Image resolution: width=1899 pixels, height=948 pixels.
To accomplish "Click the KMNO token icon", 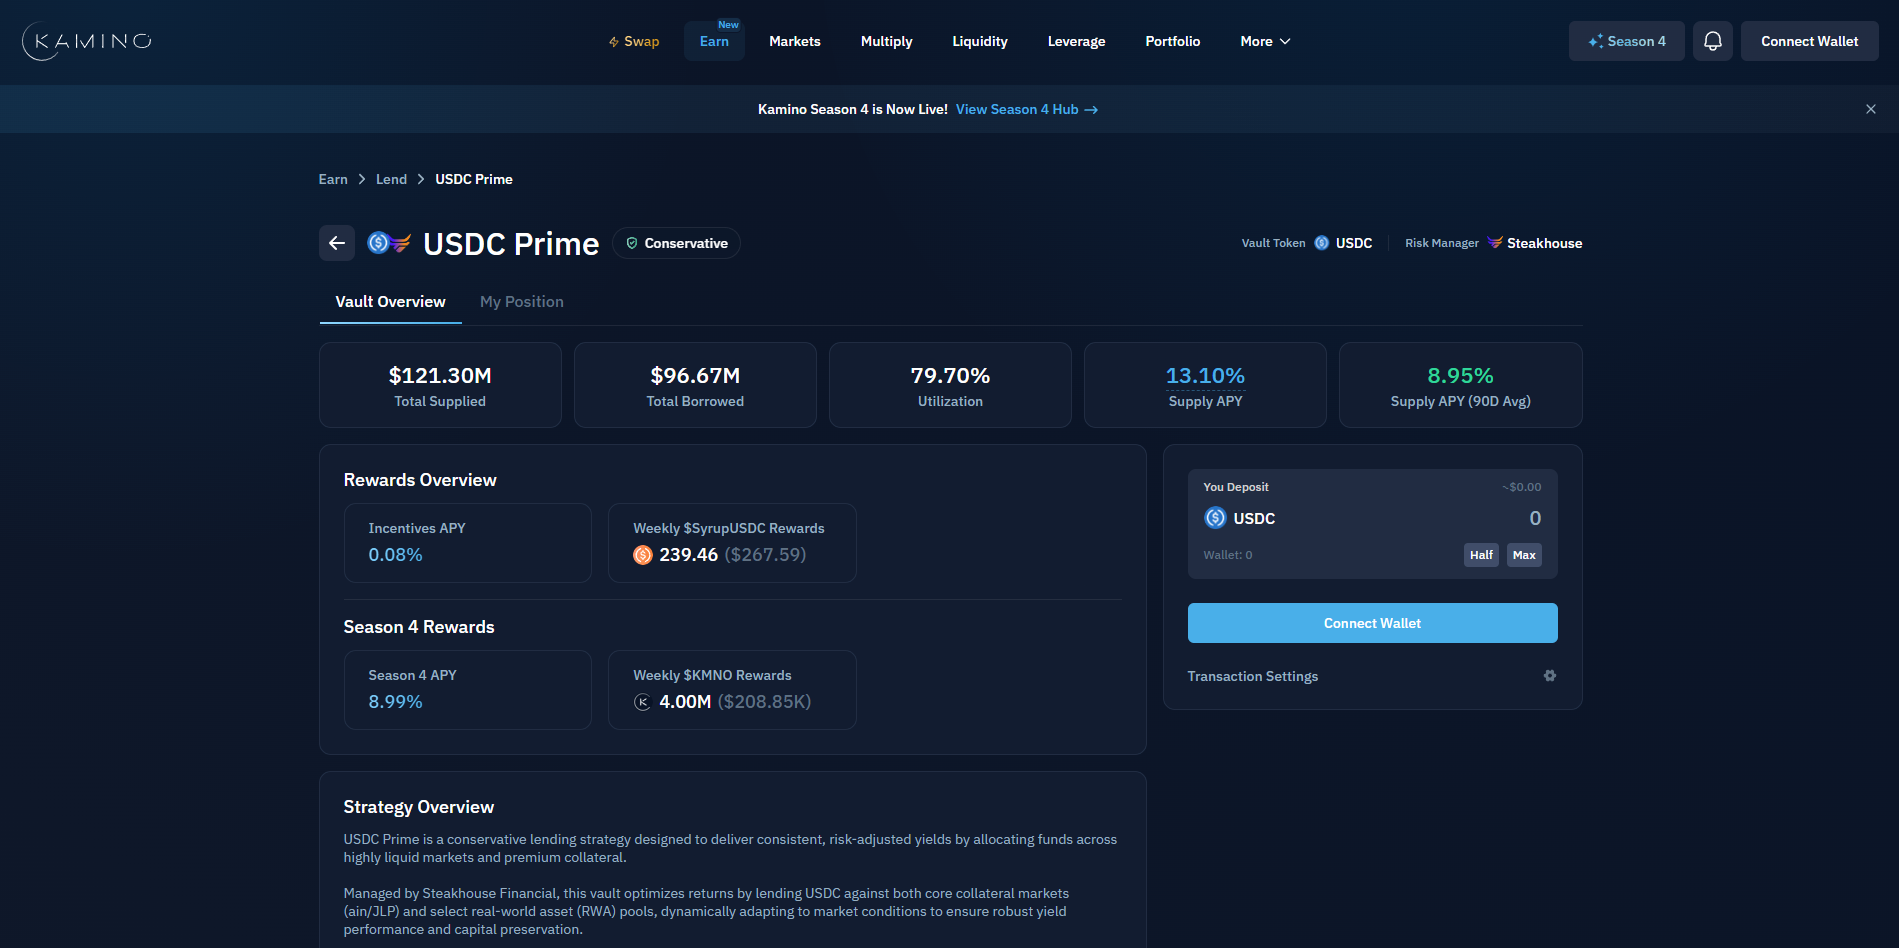I will click(643, 702).
